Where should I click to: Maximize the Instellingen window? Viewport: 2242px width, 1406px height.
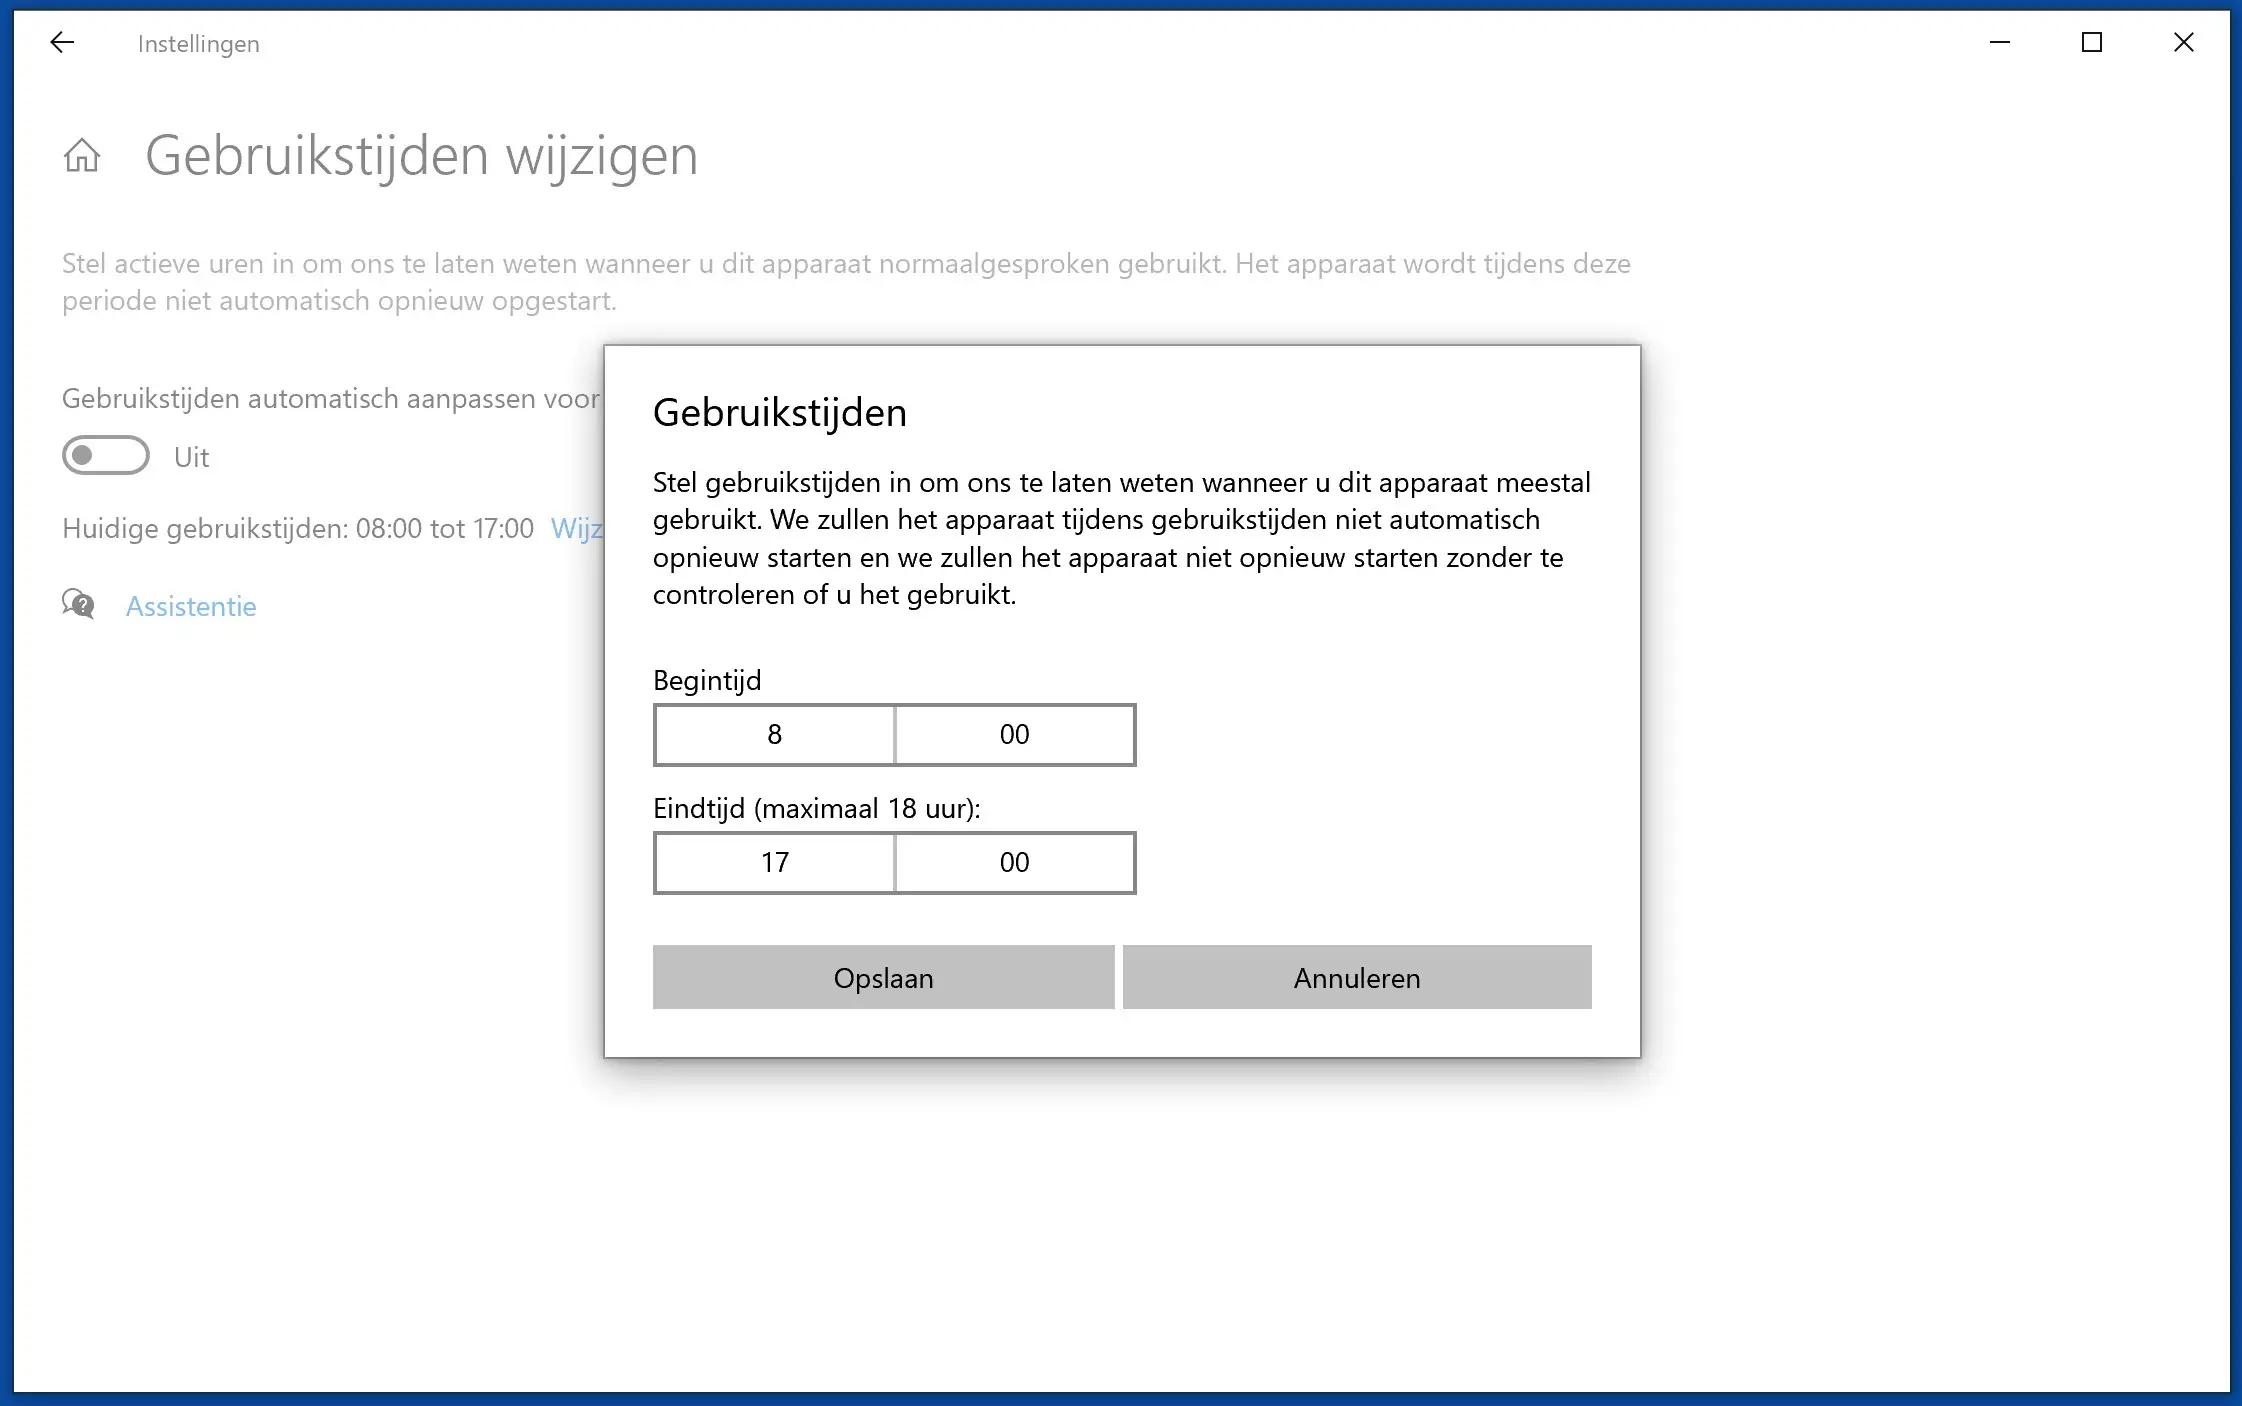click(x=2092, y=43)
